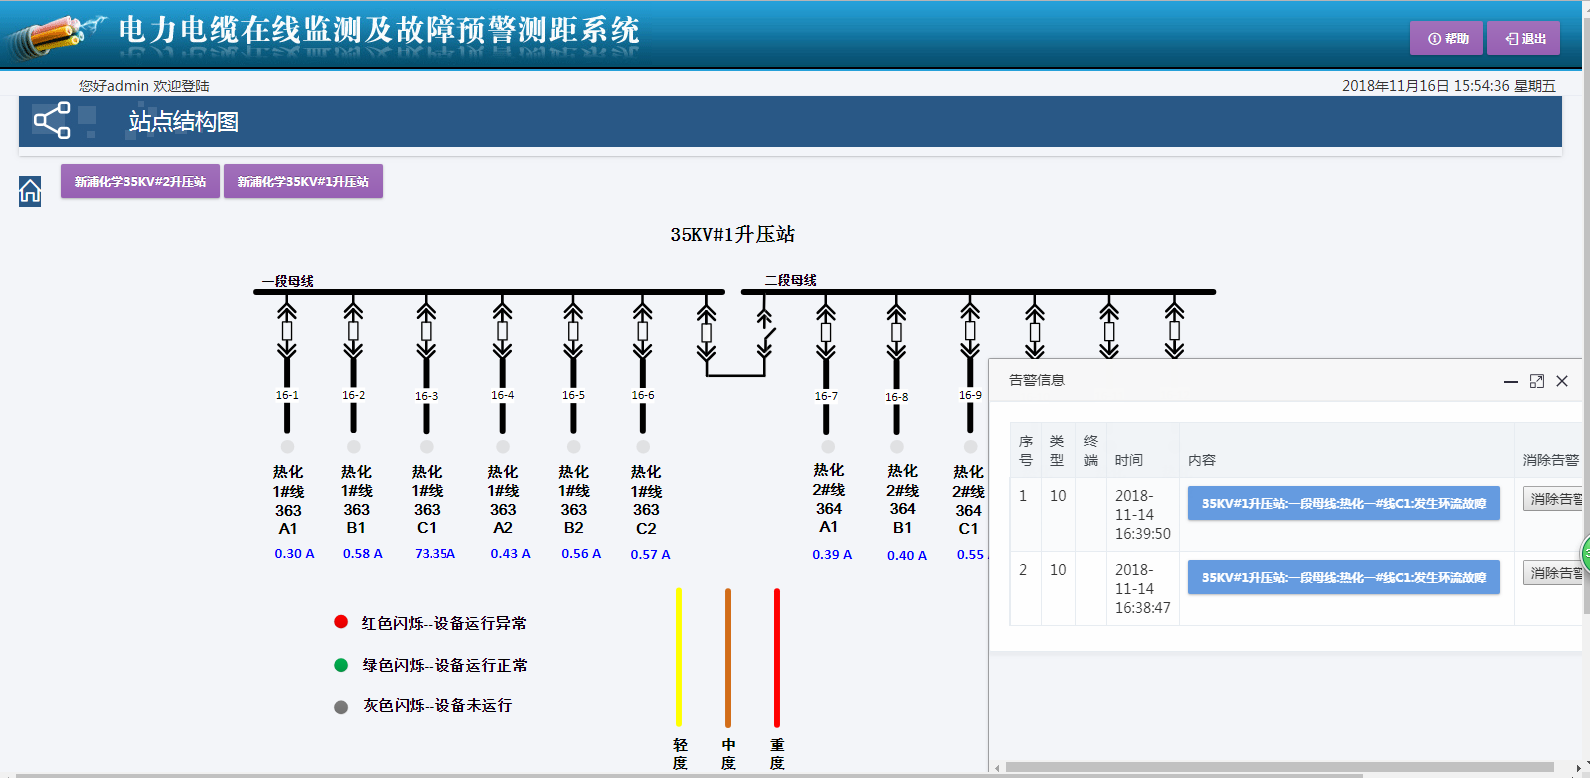Click the 帮助 help button

pyautogui.click(x=1446, y=38)
